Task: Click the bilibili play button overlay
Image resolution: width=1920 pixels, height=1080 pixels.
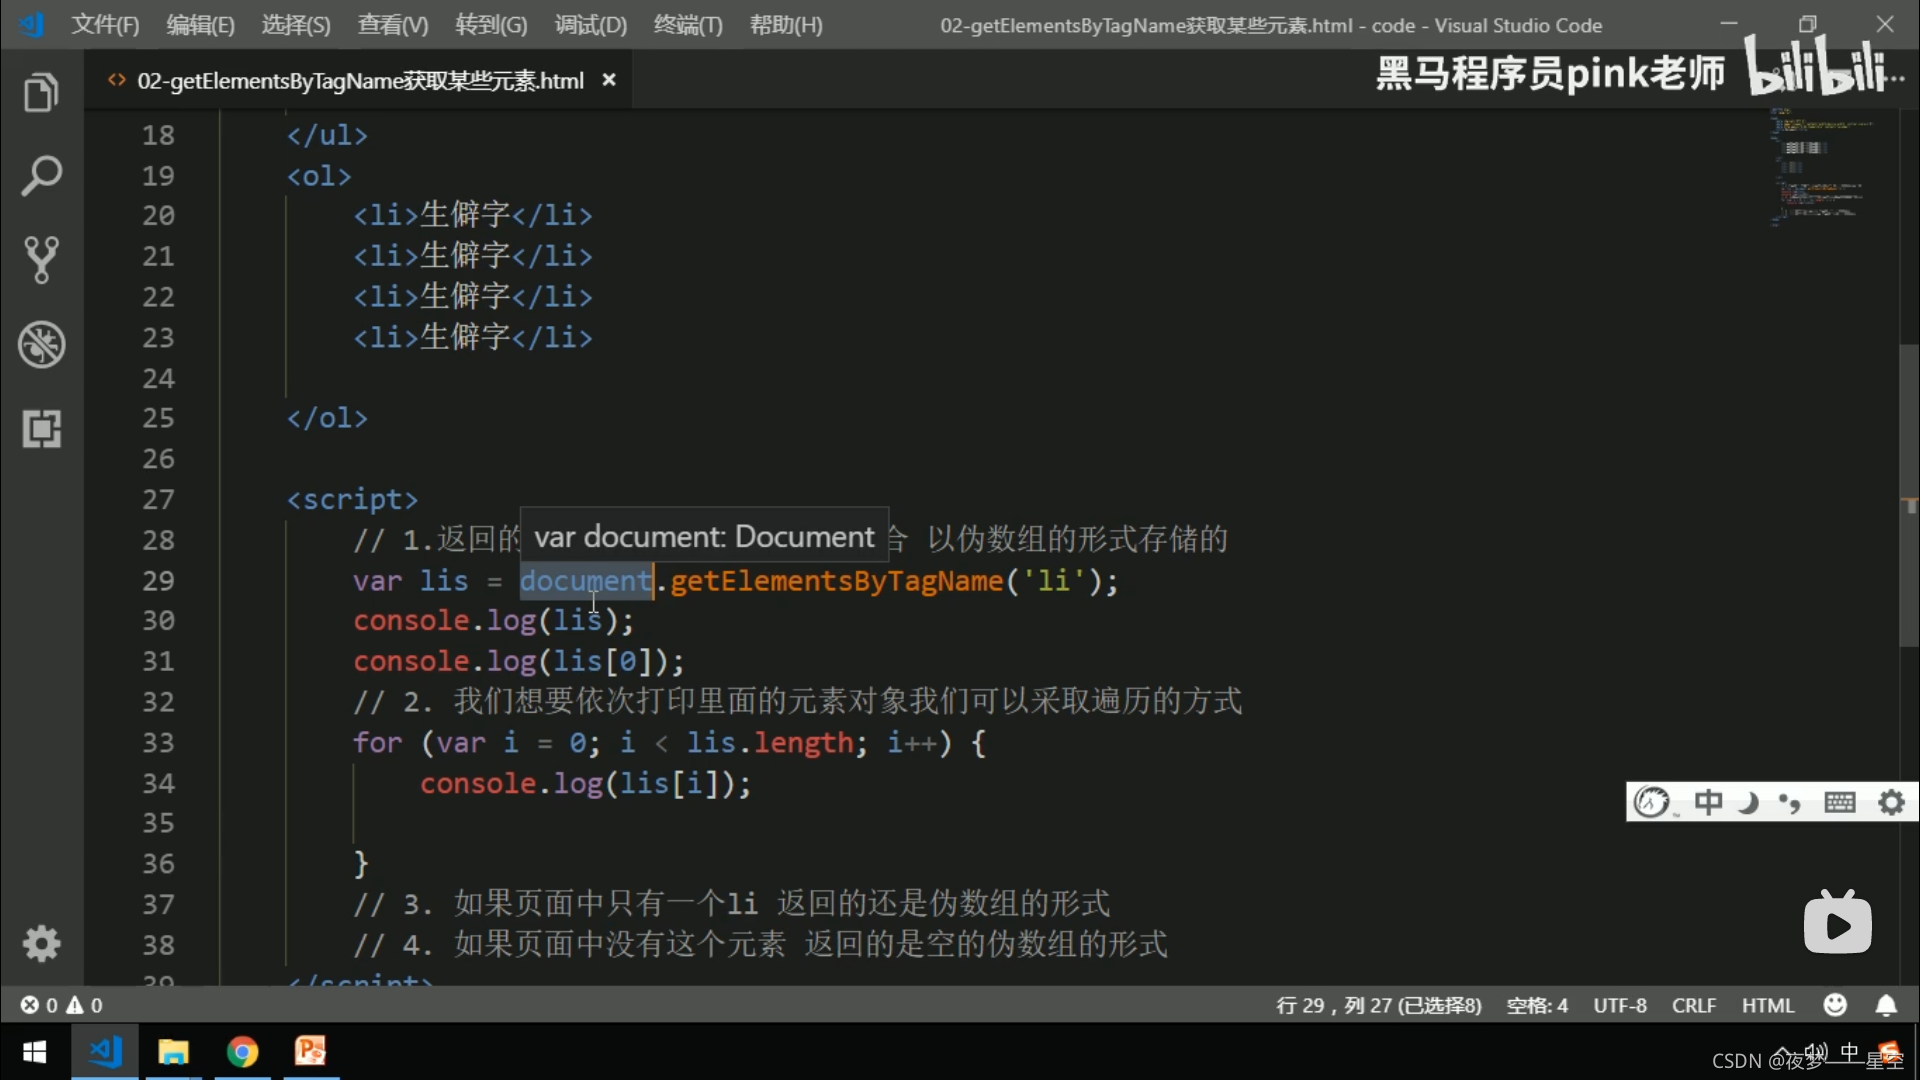Action: coord(1838,923)
